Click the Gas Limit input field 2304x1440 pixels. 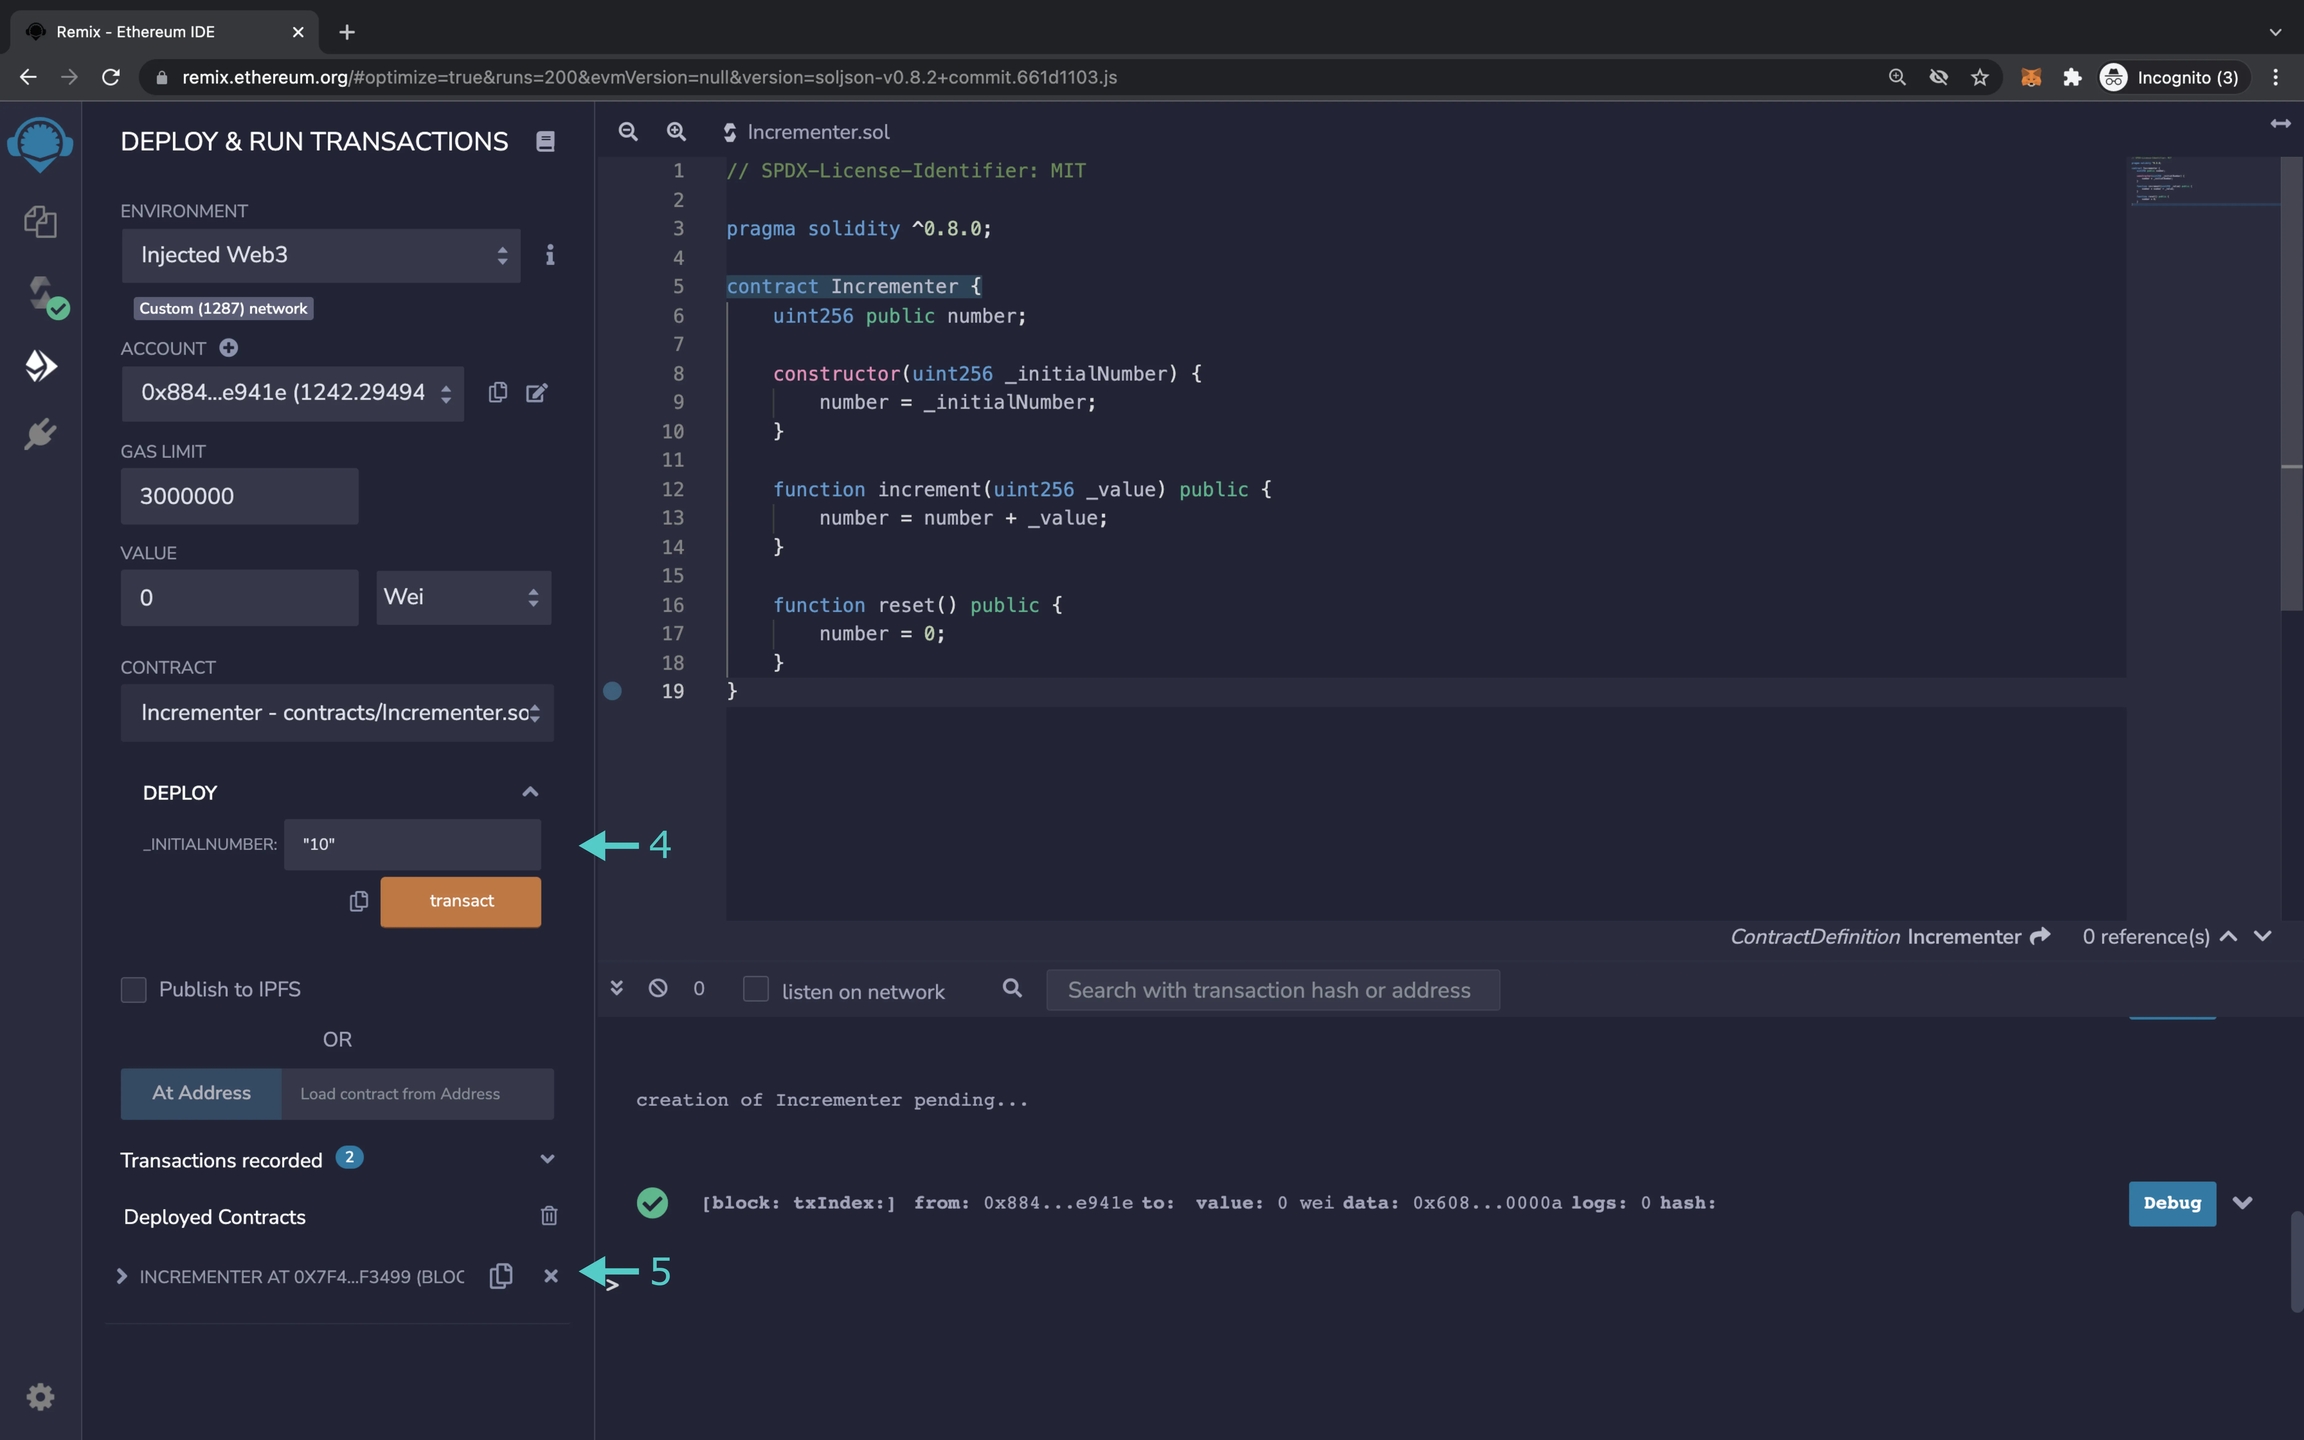click(239, 496)
